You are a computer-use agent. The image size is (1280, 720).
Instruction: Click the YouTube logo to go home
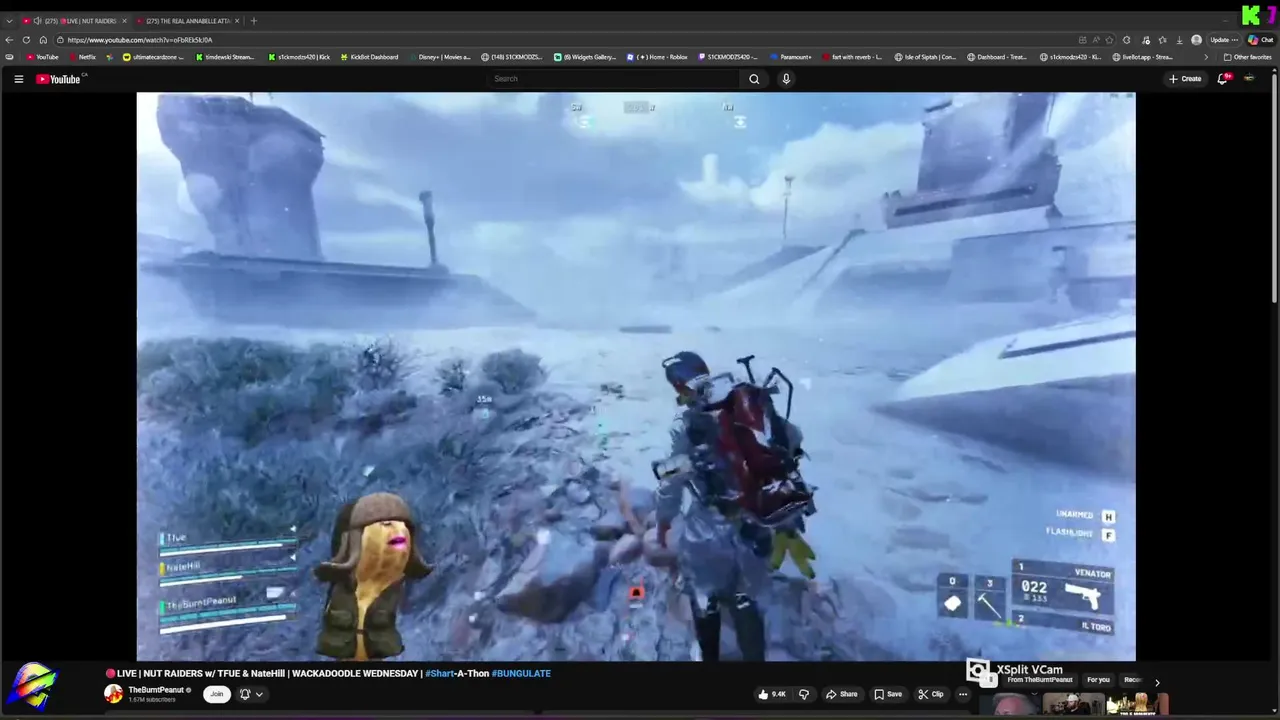pos(60,79)
